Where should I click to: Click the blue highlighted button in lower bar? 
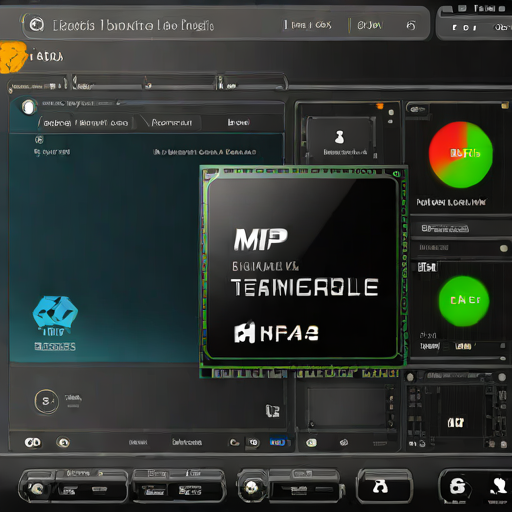(x=277, y=442)
